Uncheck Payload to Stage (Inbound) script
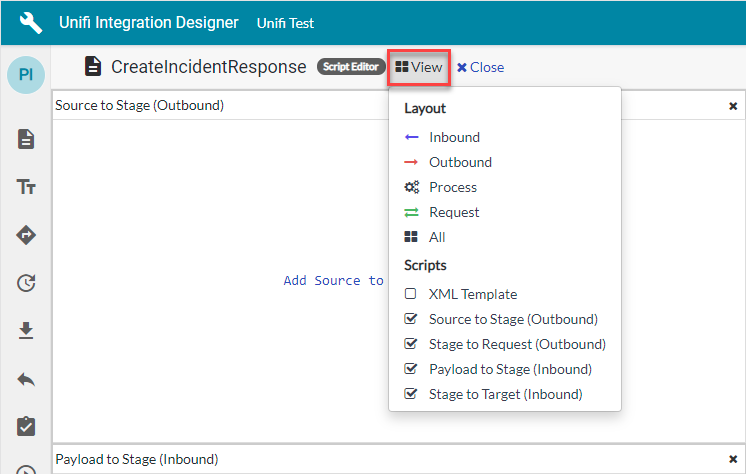 click(410, 370)
